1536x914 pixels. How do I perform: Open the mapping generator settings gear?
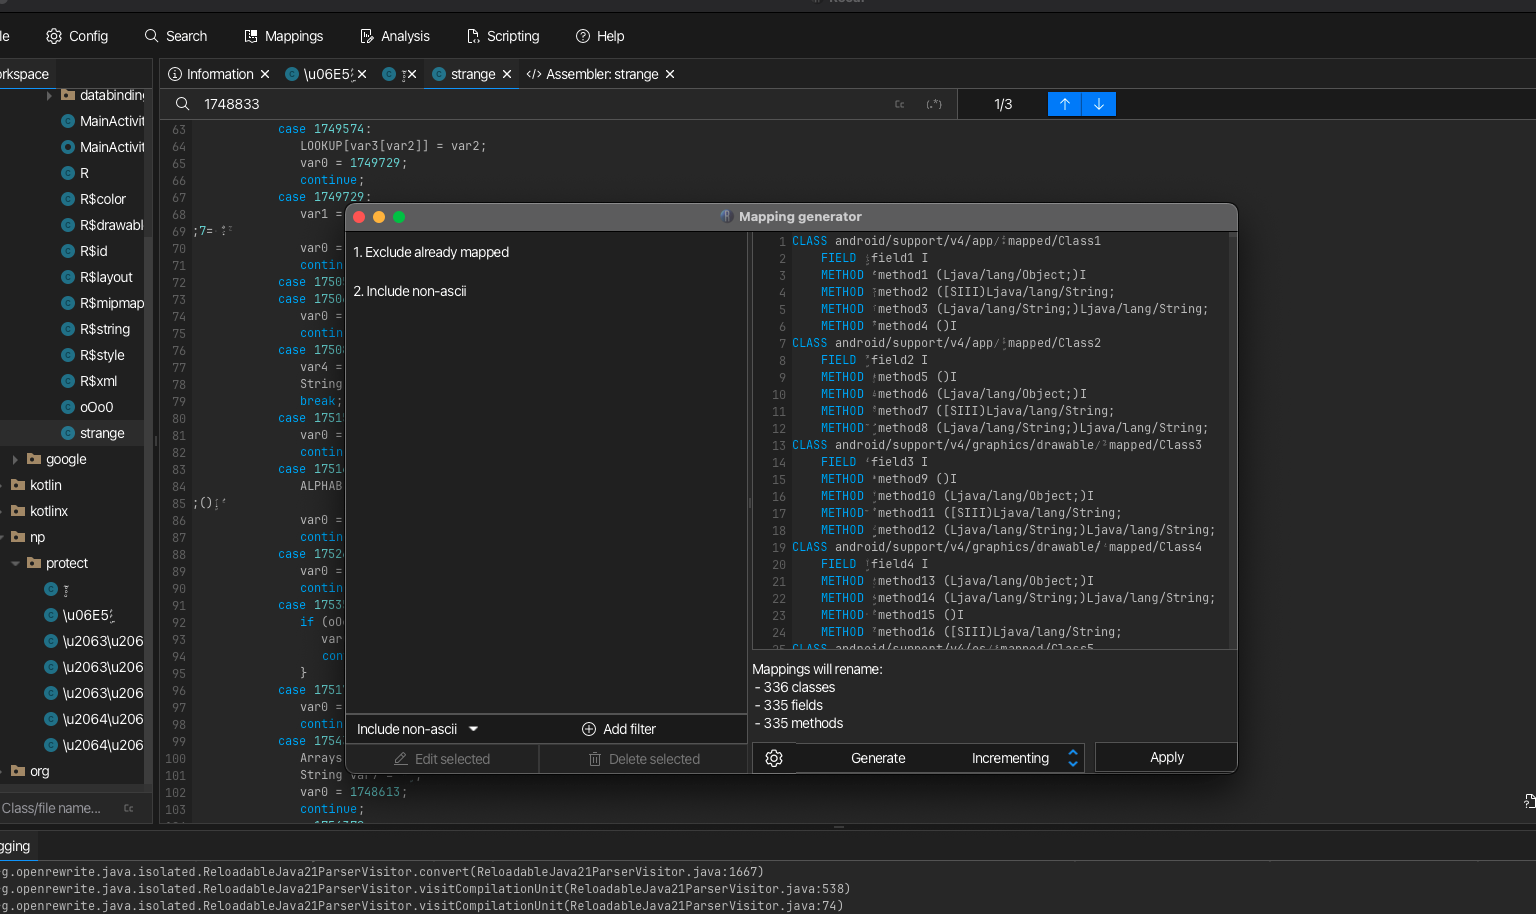(774, 758)
